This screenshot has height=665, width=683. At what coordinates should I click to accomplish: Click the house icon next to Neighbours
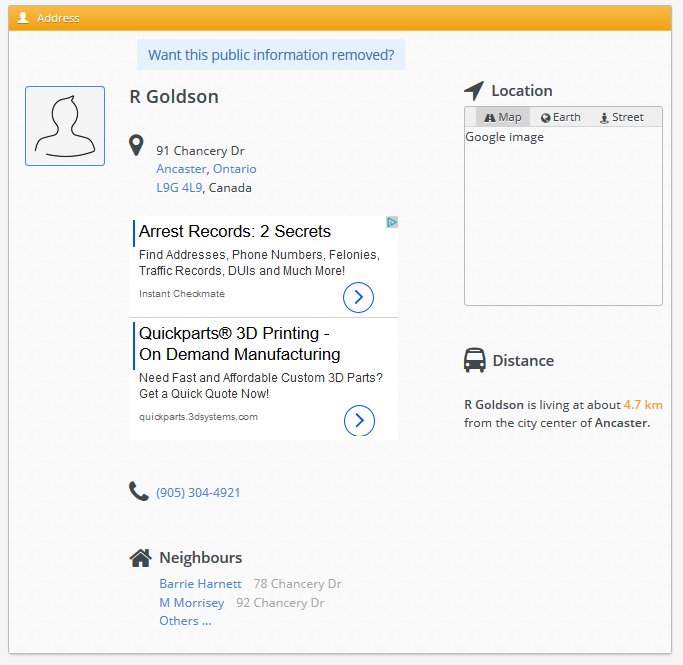141,558
